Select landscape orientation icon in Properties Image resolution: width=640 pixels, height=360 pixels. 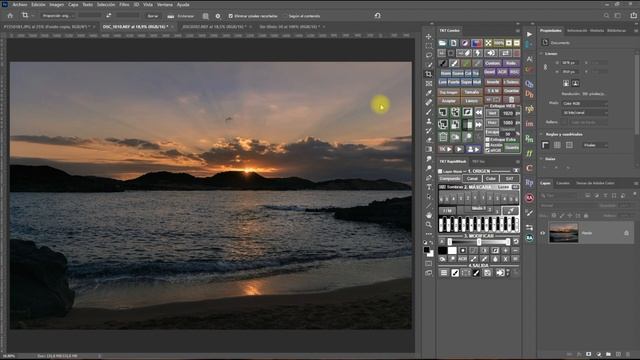[575, 83]
